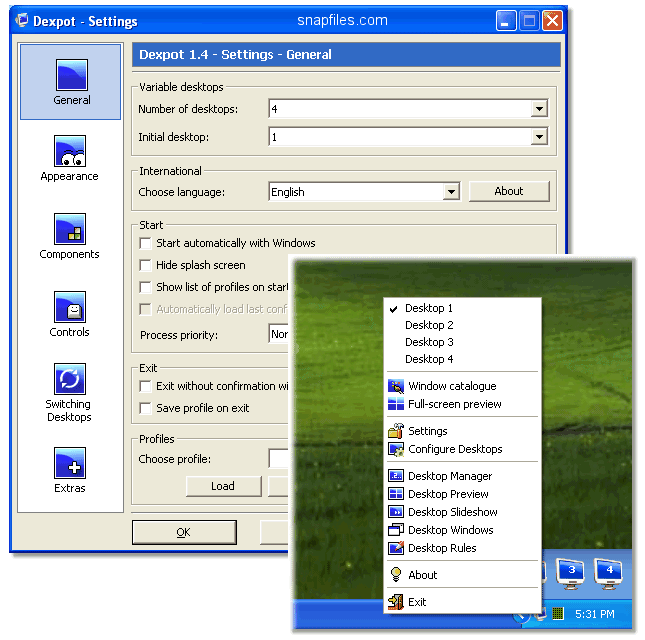Screen dimensions: 645x640
Task: Click the 'Desktop Rules' menu label
Action: (442, 548)
